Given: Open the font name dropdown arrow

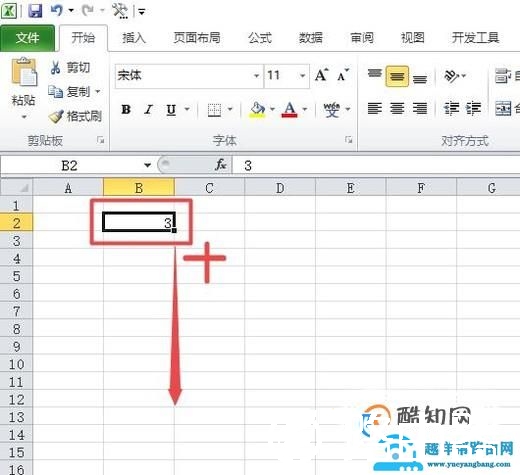Looking at the screenshot, I should pyautogui.click(x=256, y=76).
